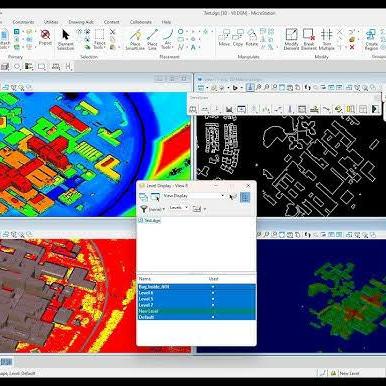The height and width of the screenshot is (386, 386).
Task: Toggle the Default level display
Action: [197, 317]
